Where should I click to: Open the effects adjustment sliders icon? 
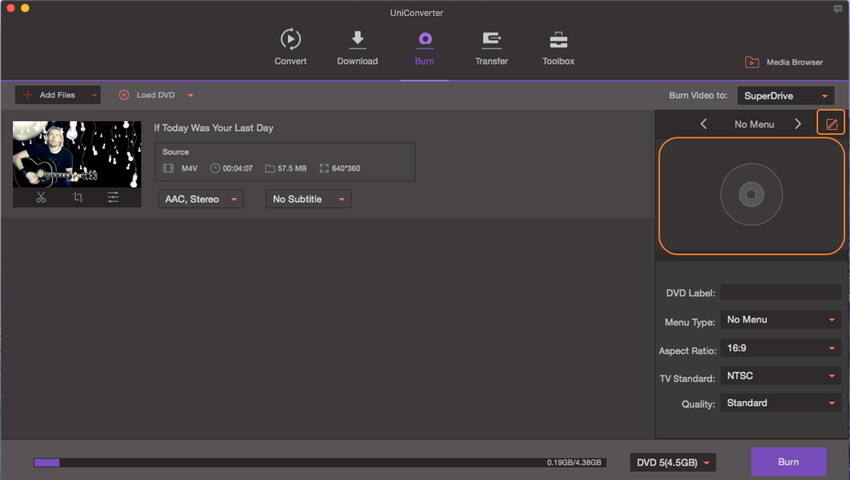pos(113,197)
